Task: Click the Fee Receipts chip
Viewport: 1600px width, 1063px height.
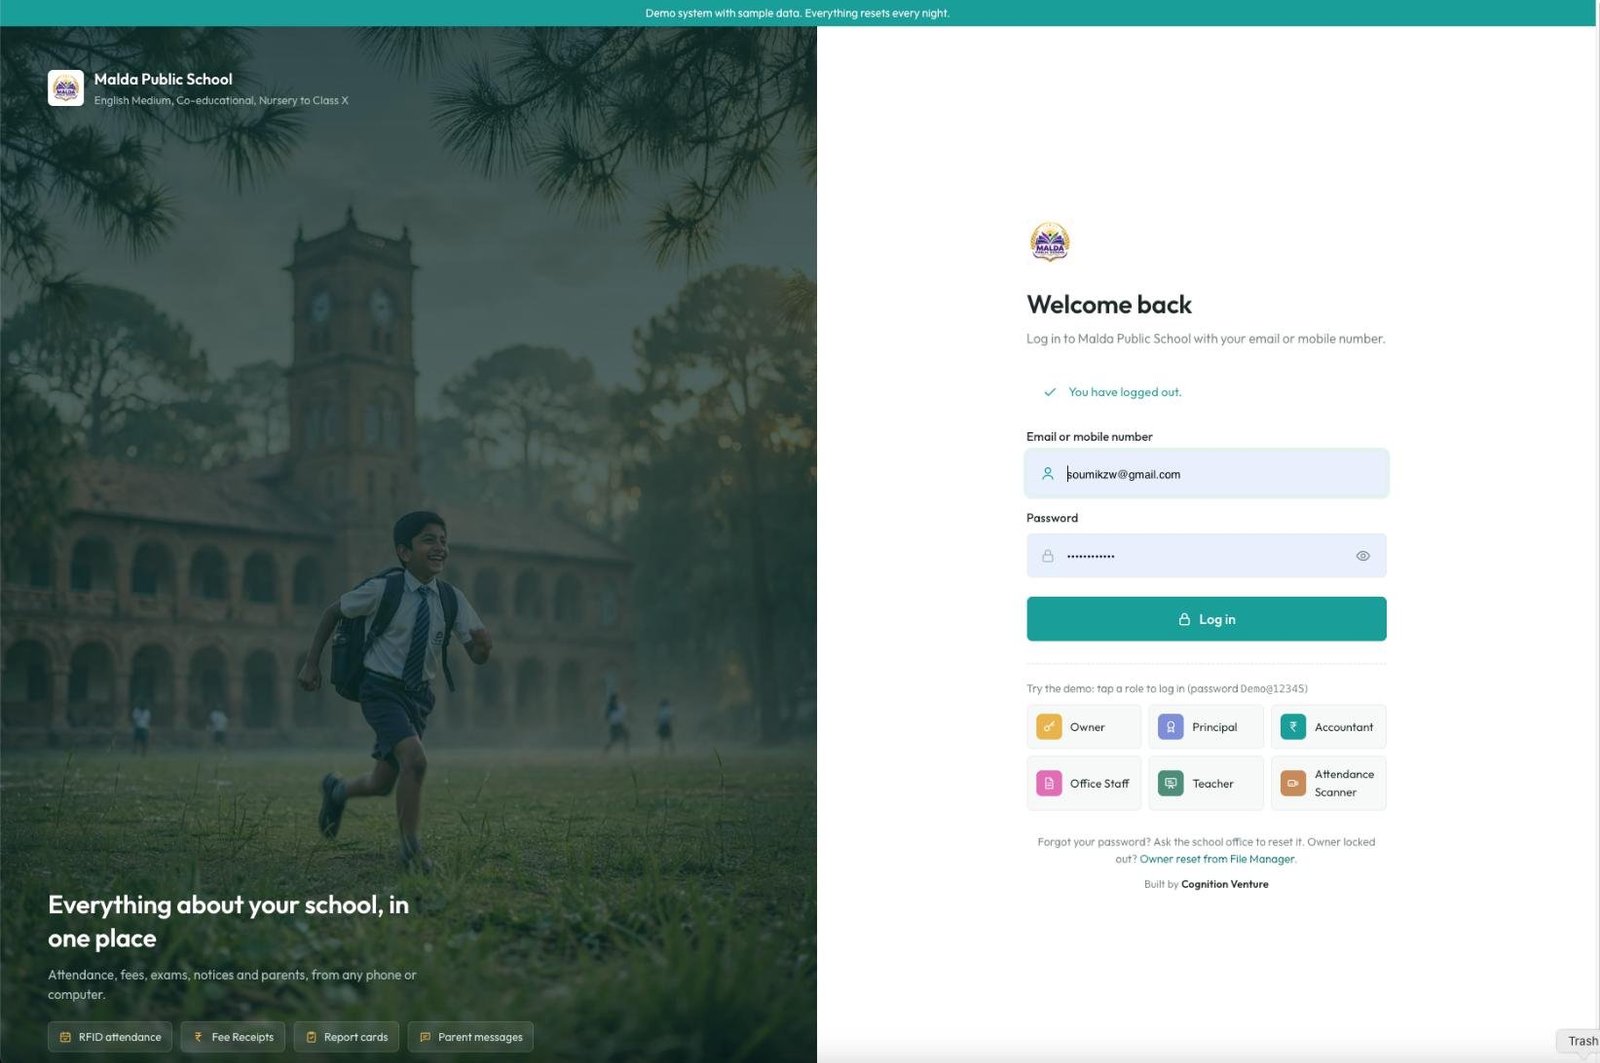Action: [233, 1037]
